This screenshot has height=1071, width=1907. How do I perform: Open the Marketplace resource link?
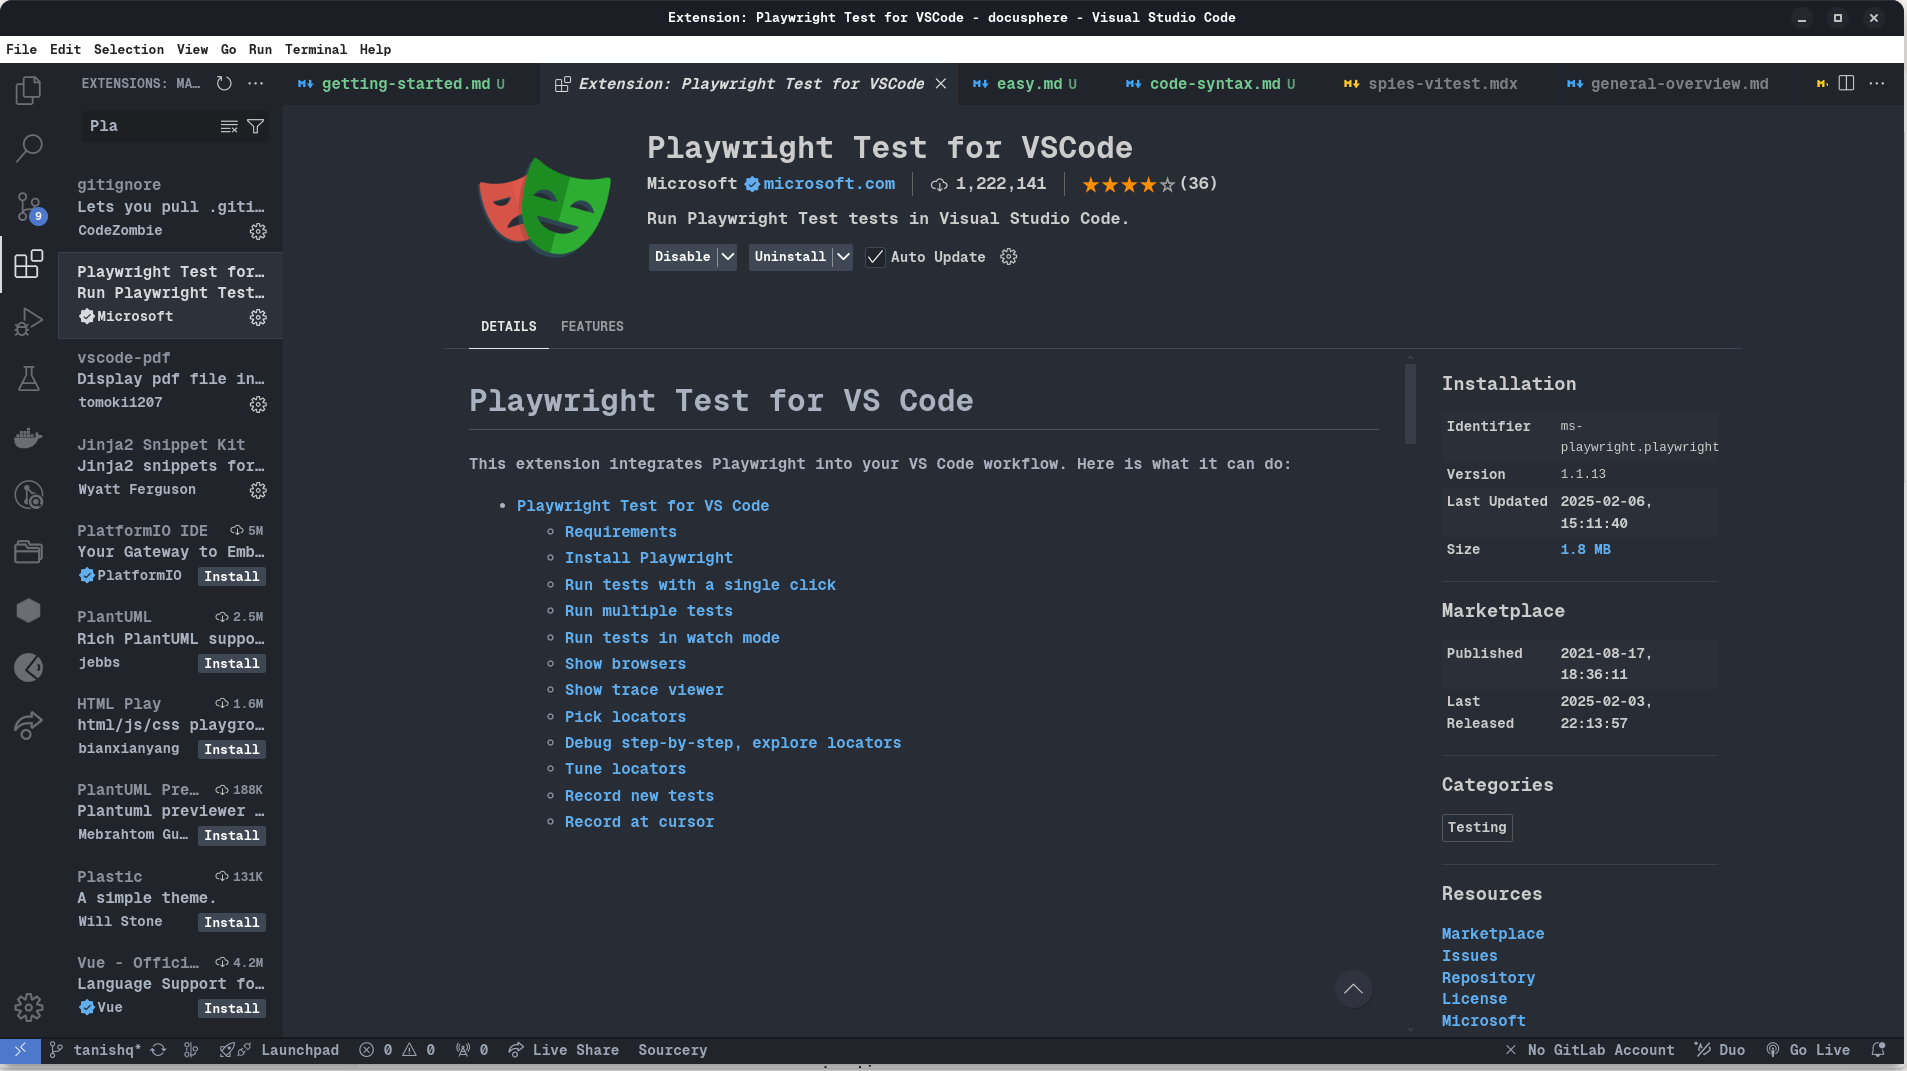click(1492, 934)
